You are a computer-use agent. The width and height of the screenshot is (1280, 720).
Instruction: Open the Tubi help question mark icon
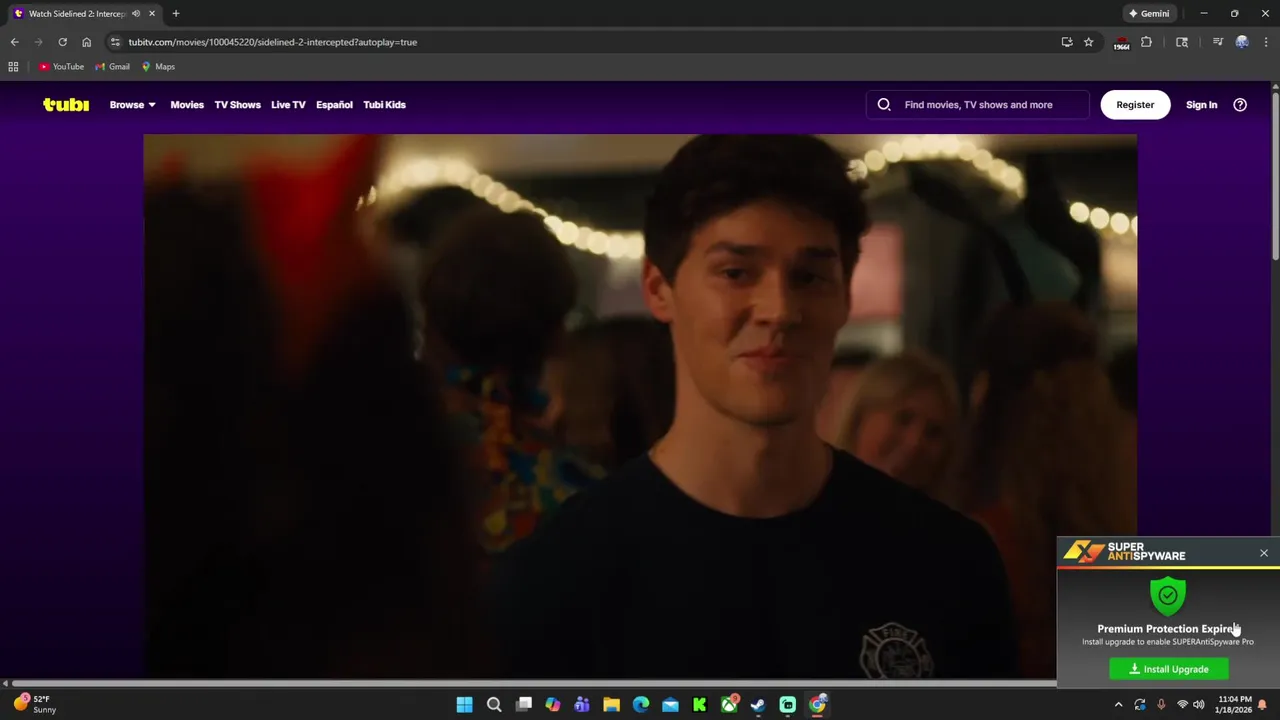coord(1240,104)
